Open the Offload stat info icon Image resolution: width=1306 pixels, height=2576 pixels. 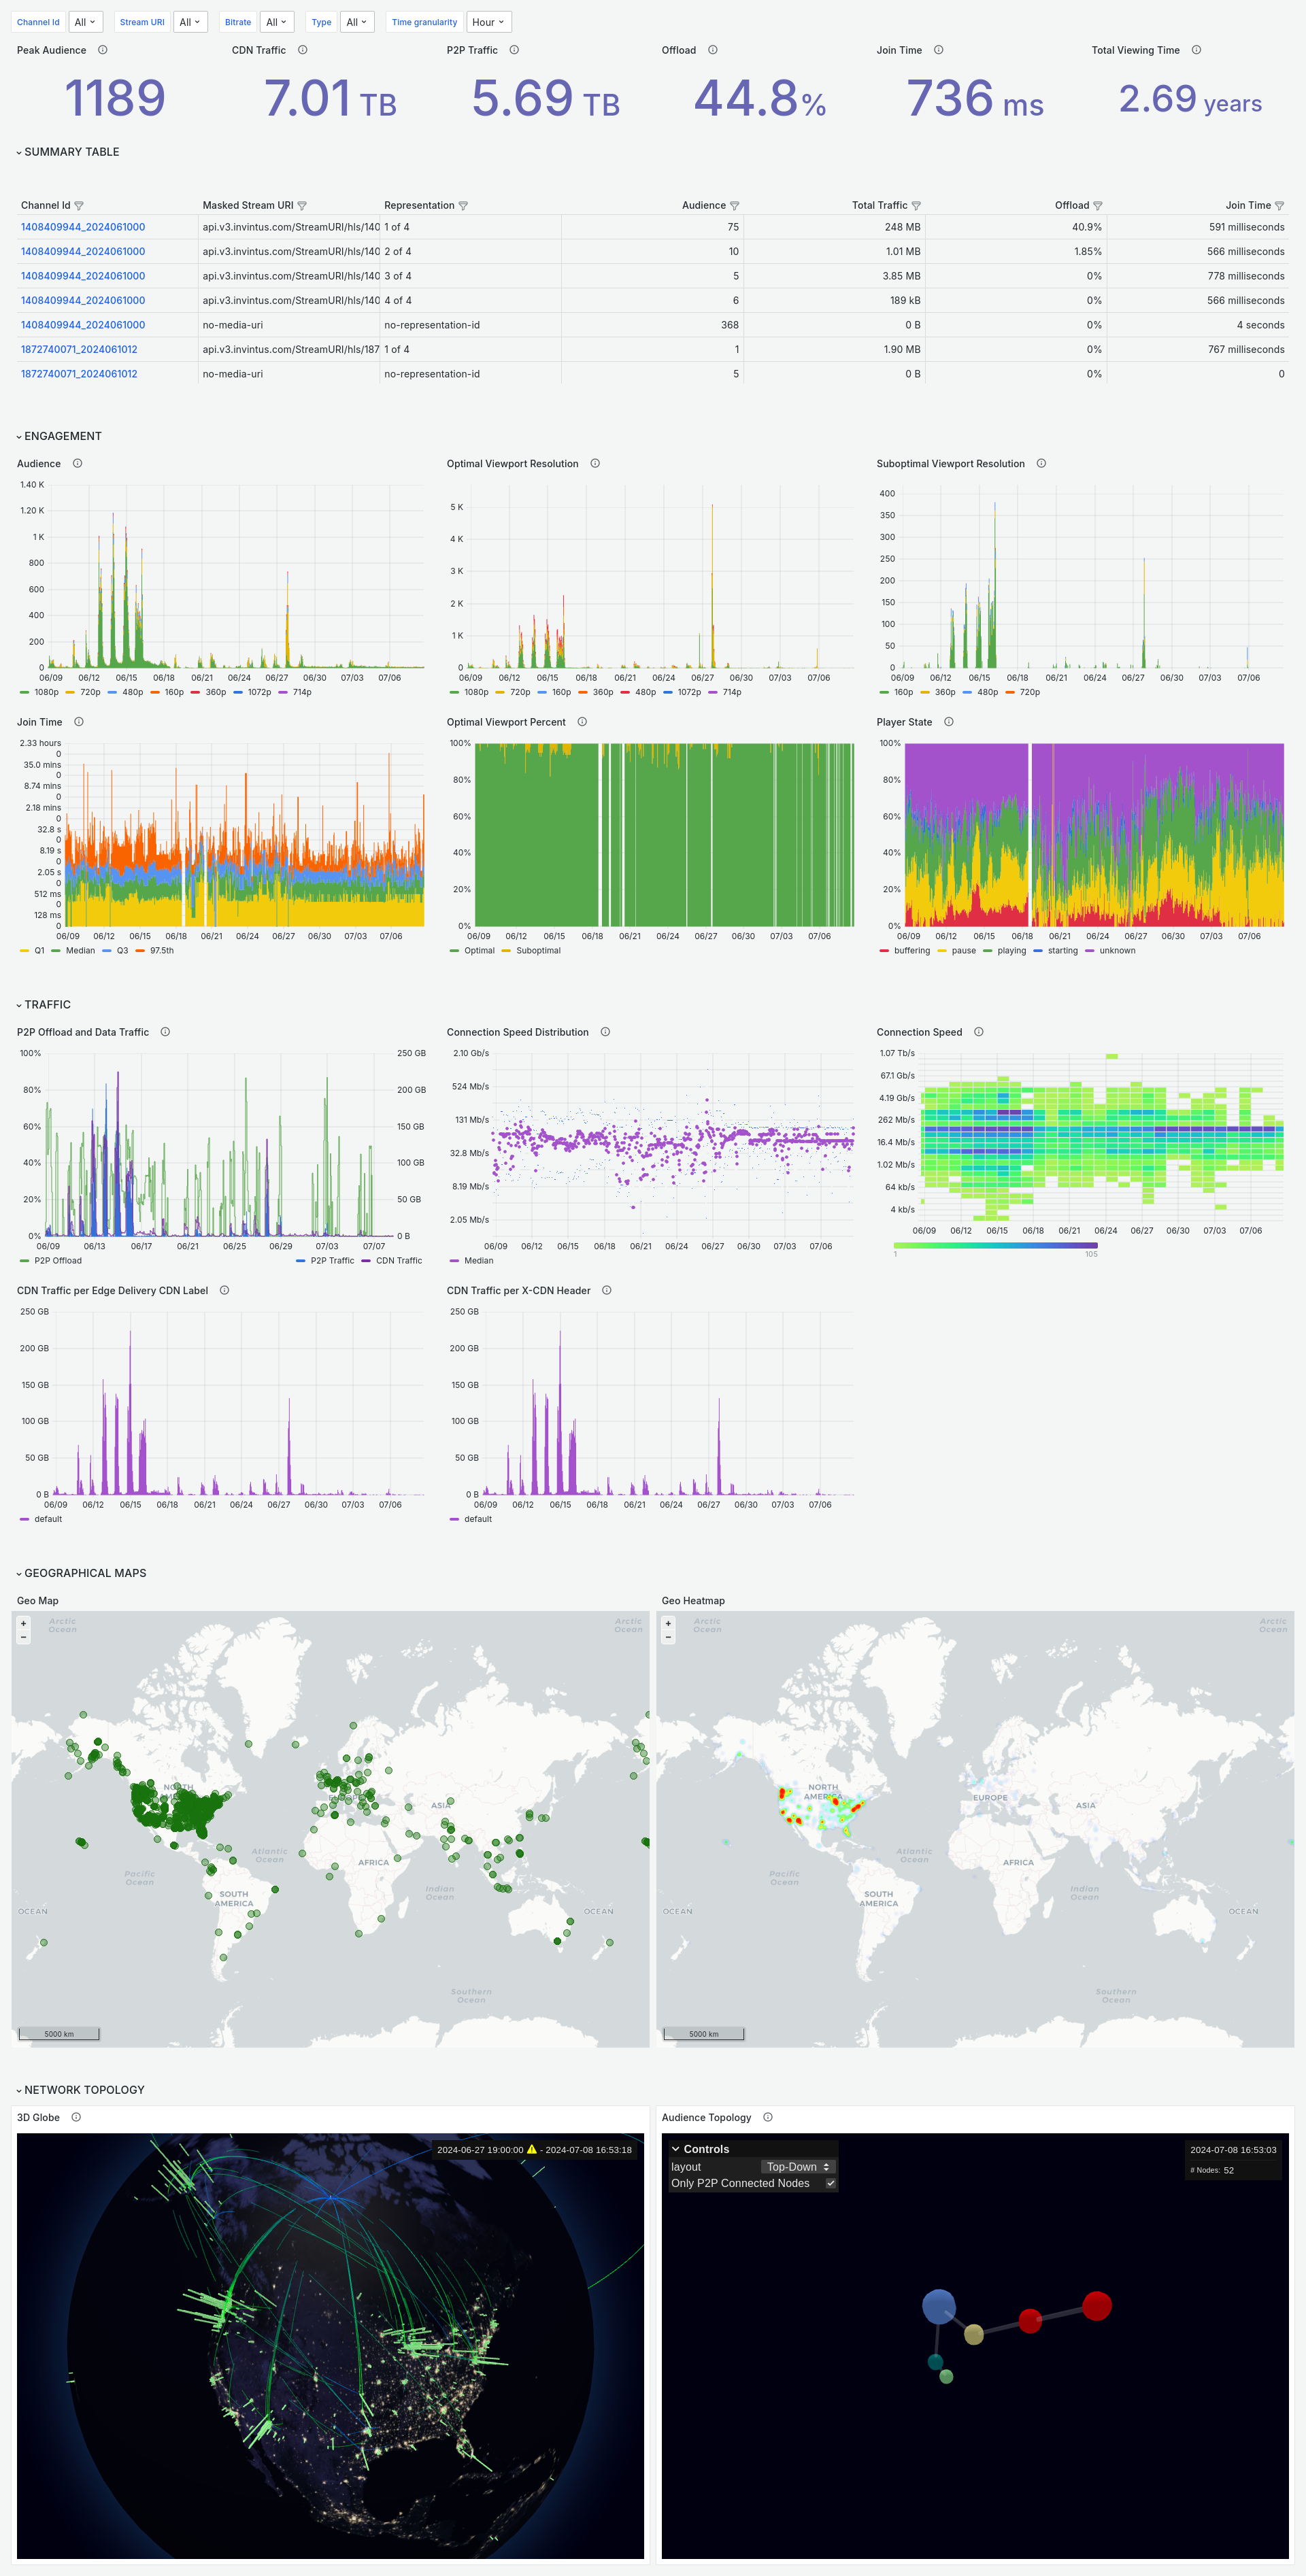pyautogui.click(x=713, y=50)
